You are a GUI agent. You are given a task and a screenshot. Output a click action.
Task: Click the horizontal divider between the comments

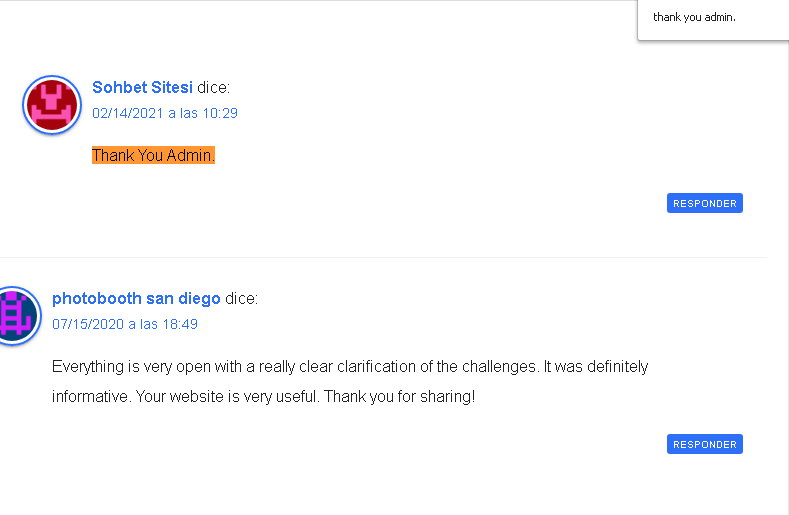click(x=383, y=257)
